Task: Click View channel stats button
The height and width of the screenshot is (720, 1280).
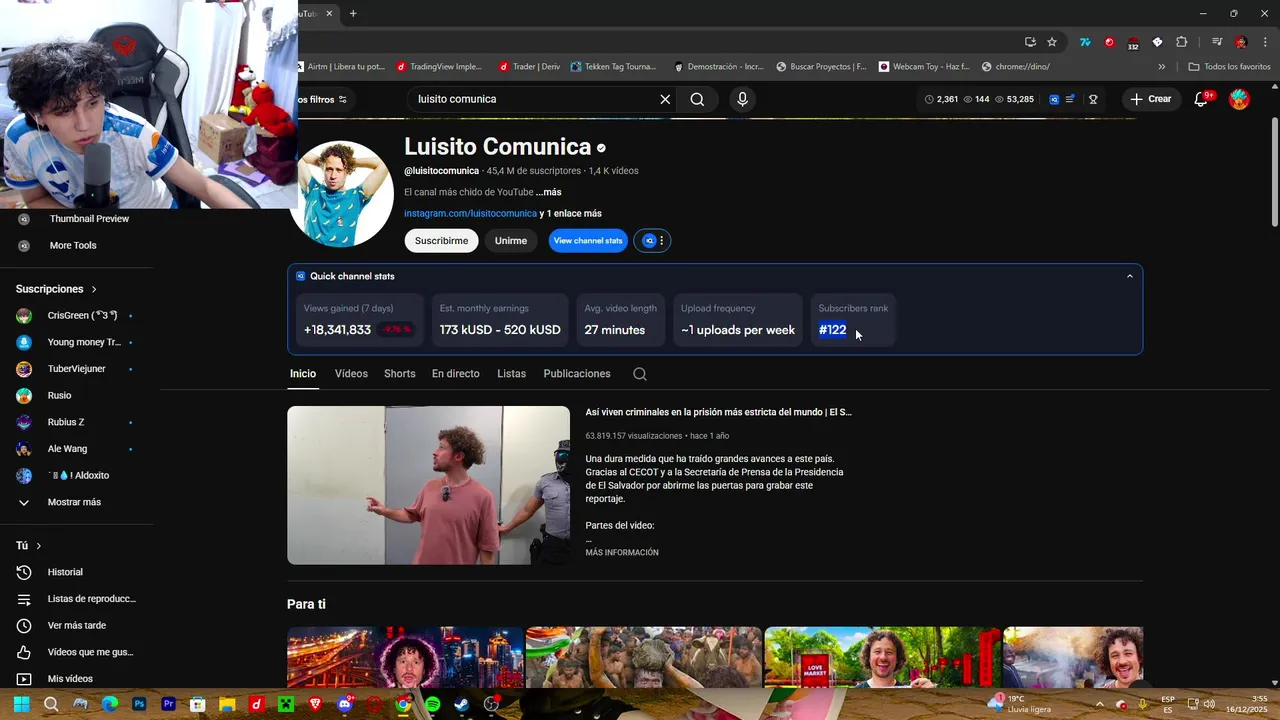Action: (x=588, y=241)
